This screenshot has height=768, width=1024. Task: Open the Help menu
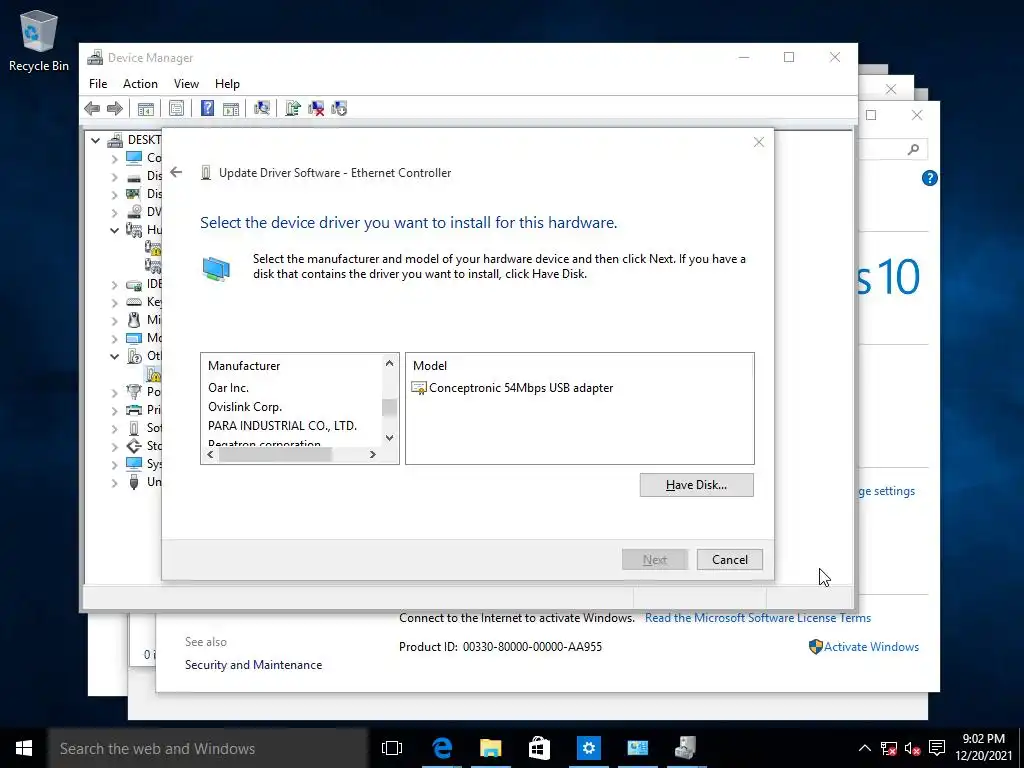[227, 84]
